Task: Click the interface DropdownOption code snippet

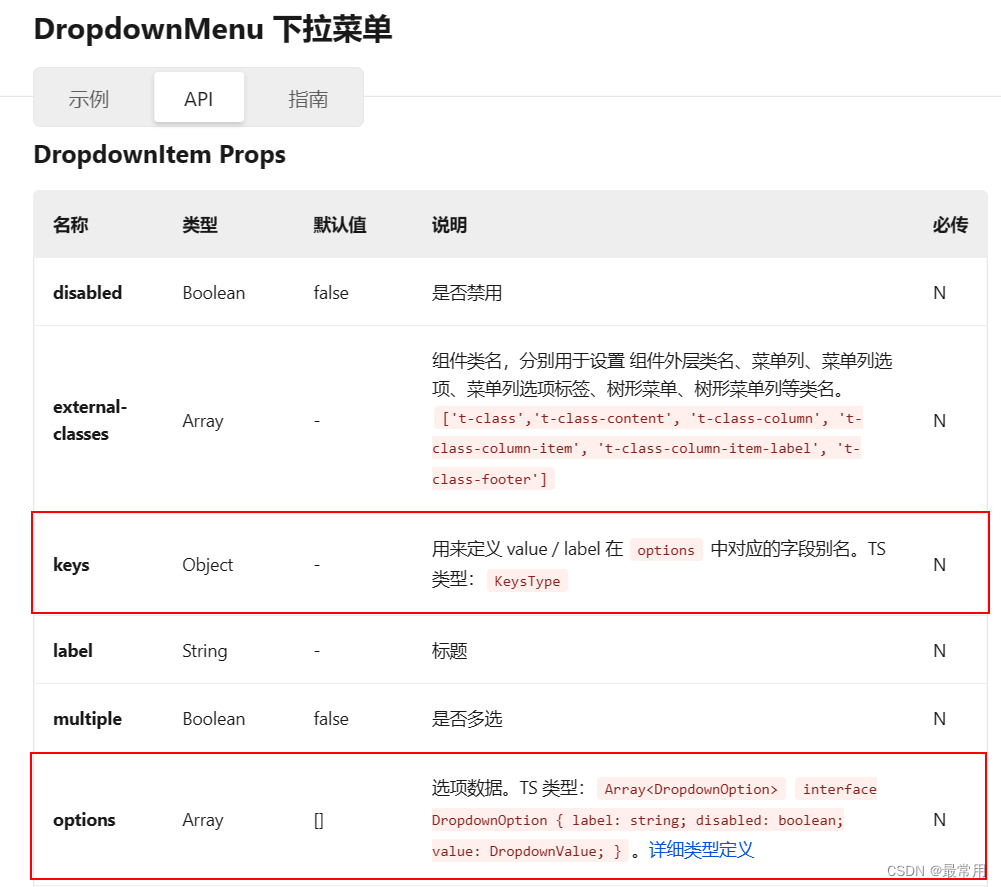Action: point(838,789)
